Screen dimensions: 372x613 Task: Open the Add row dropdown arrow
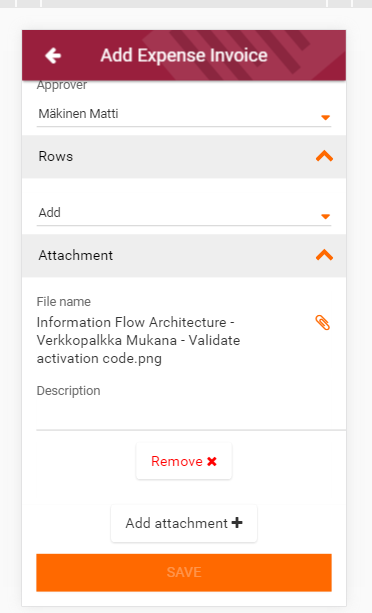click(326, 216)
